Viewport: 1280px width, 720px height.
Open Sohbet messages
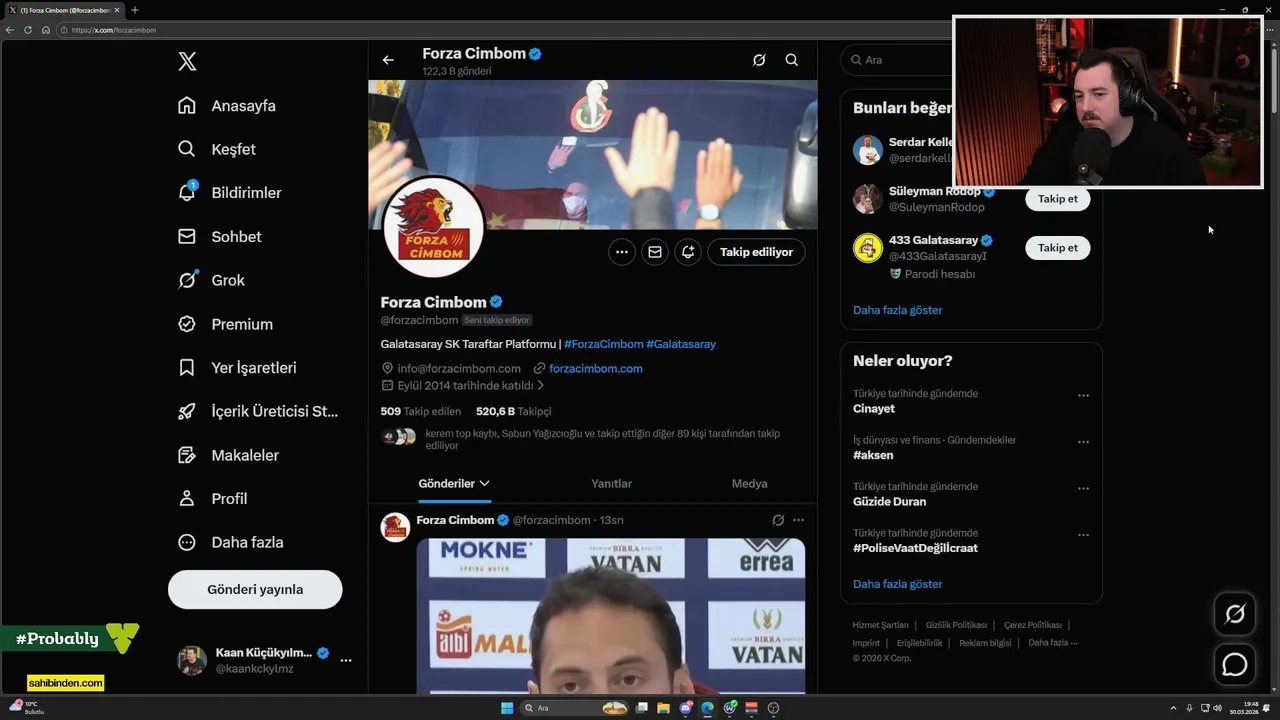220,237
